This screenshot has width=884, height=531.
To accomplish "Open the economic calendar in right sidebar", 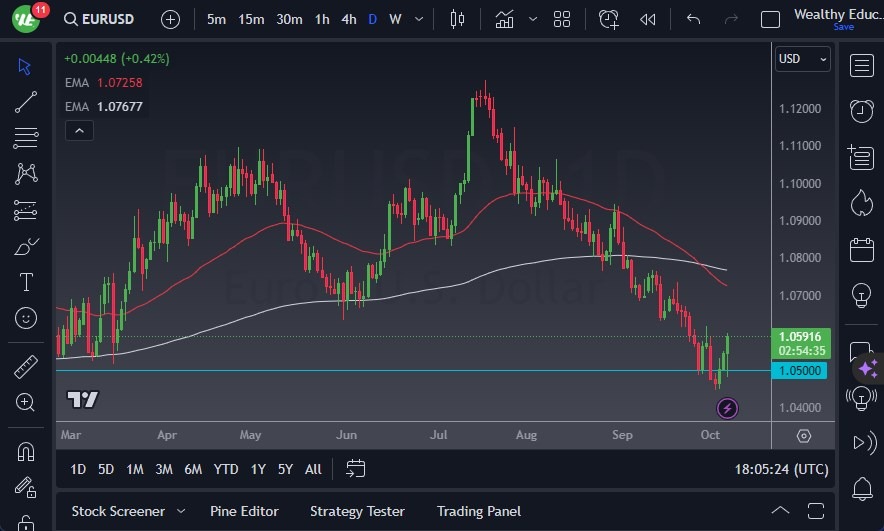I will click(x=861, y=249).
